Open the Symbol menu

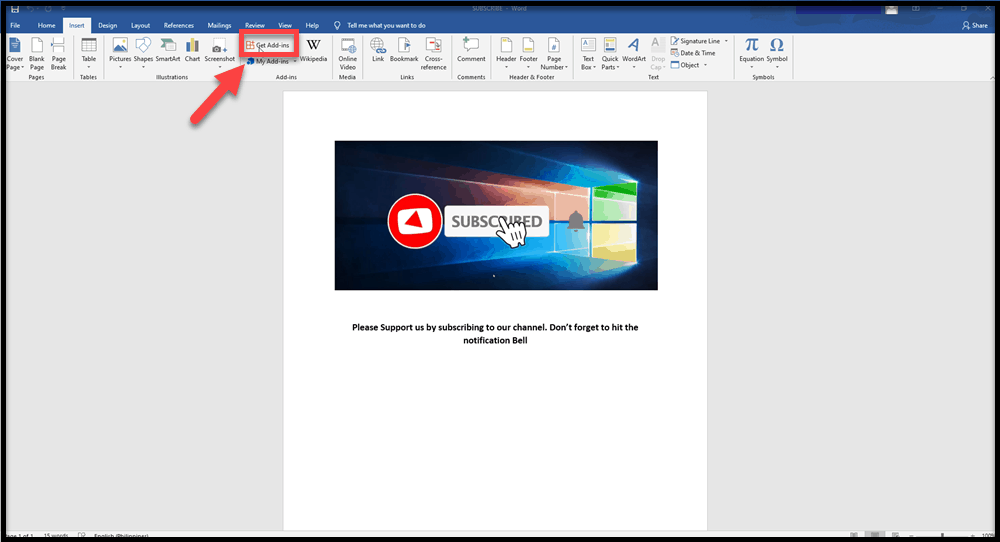tap(777, 54)
